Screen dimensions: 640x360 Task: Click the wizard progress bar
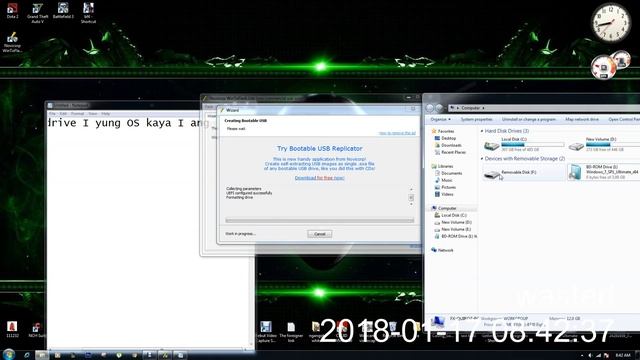(x=320, y=220)
